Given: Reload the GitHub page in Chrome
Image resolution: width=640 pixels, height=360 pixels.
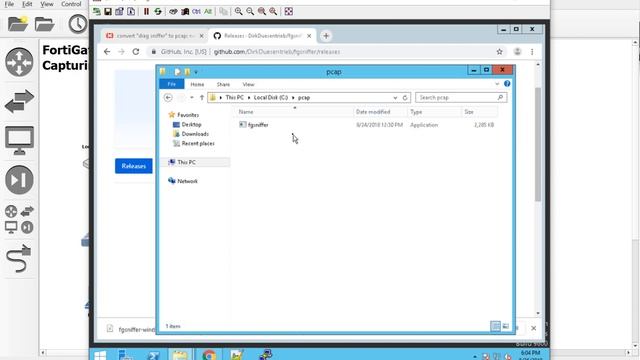Looking at the screenshot, I should (136, 51).
